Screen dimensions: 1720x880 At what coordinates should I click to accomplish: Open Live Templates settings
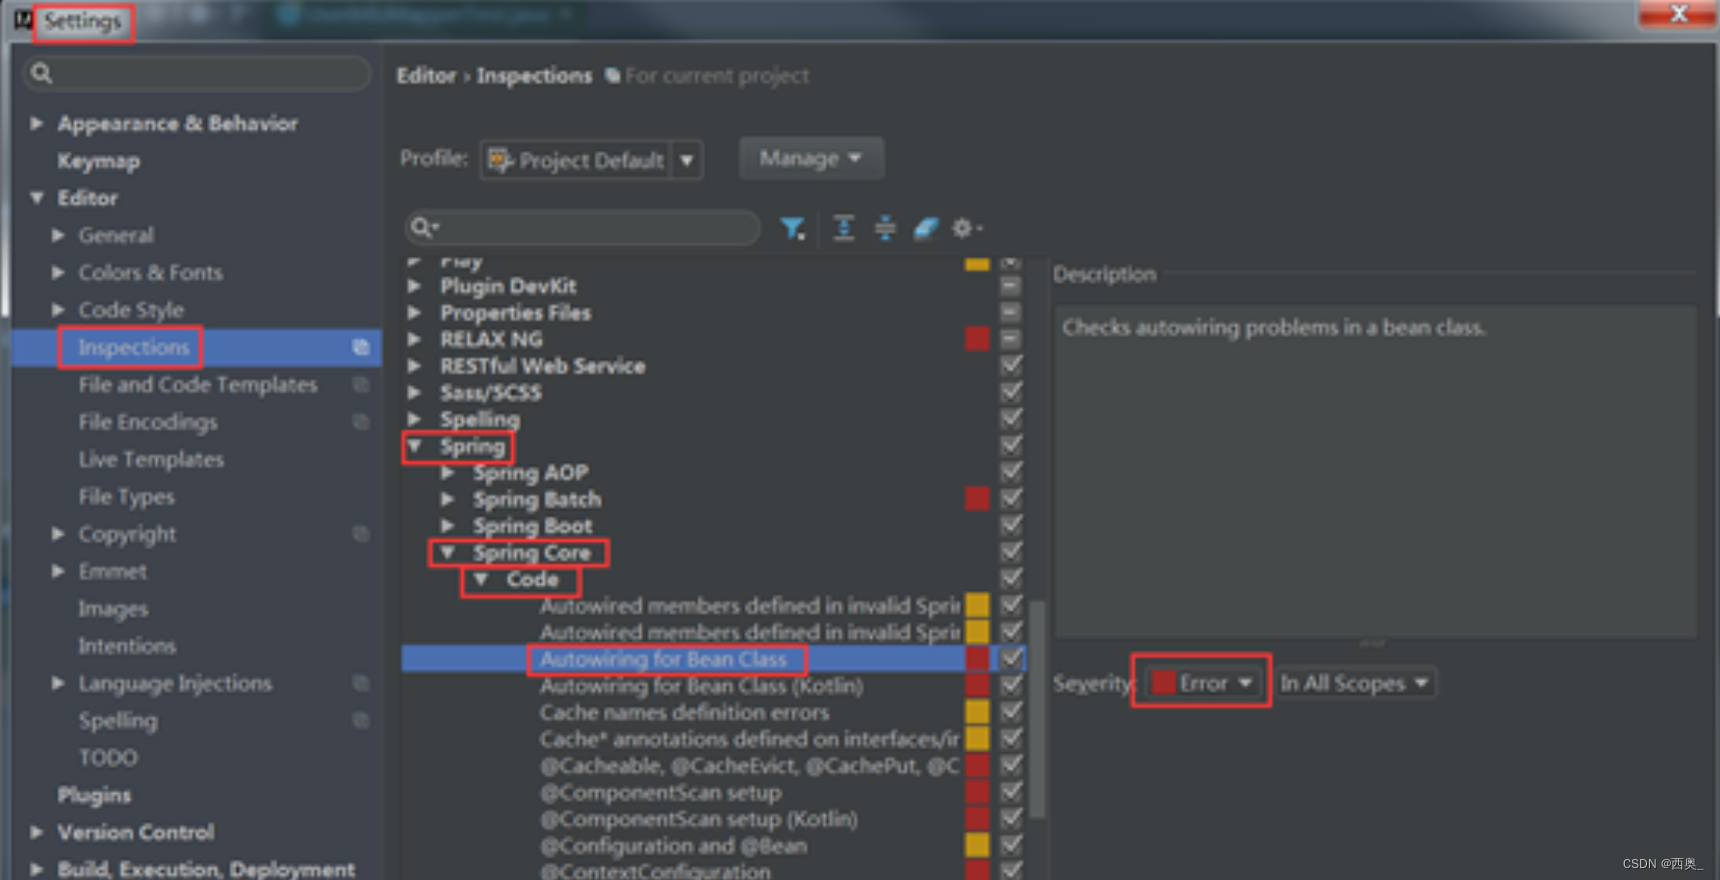[x=151, y=459]
